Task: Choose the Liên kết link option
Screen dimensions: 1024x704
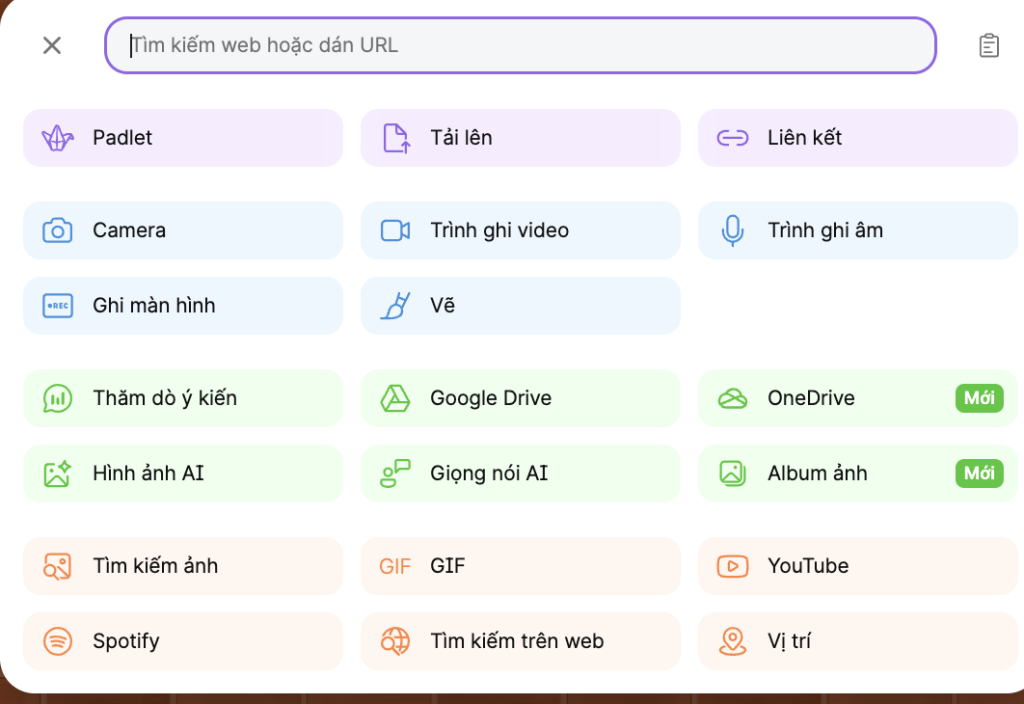Action: [x=857, y=138]
